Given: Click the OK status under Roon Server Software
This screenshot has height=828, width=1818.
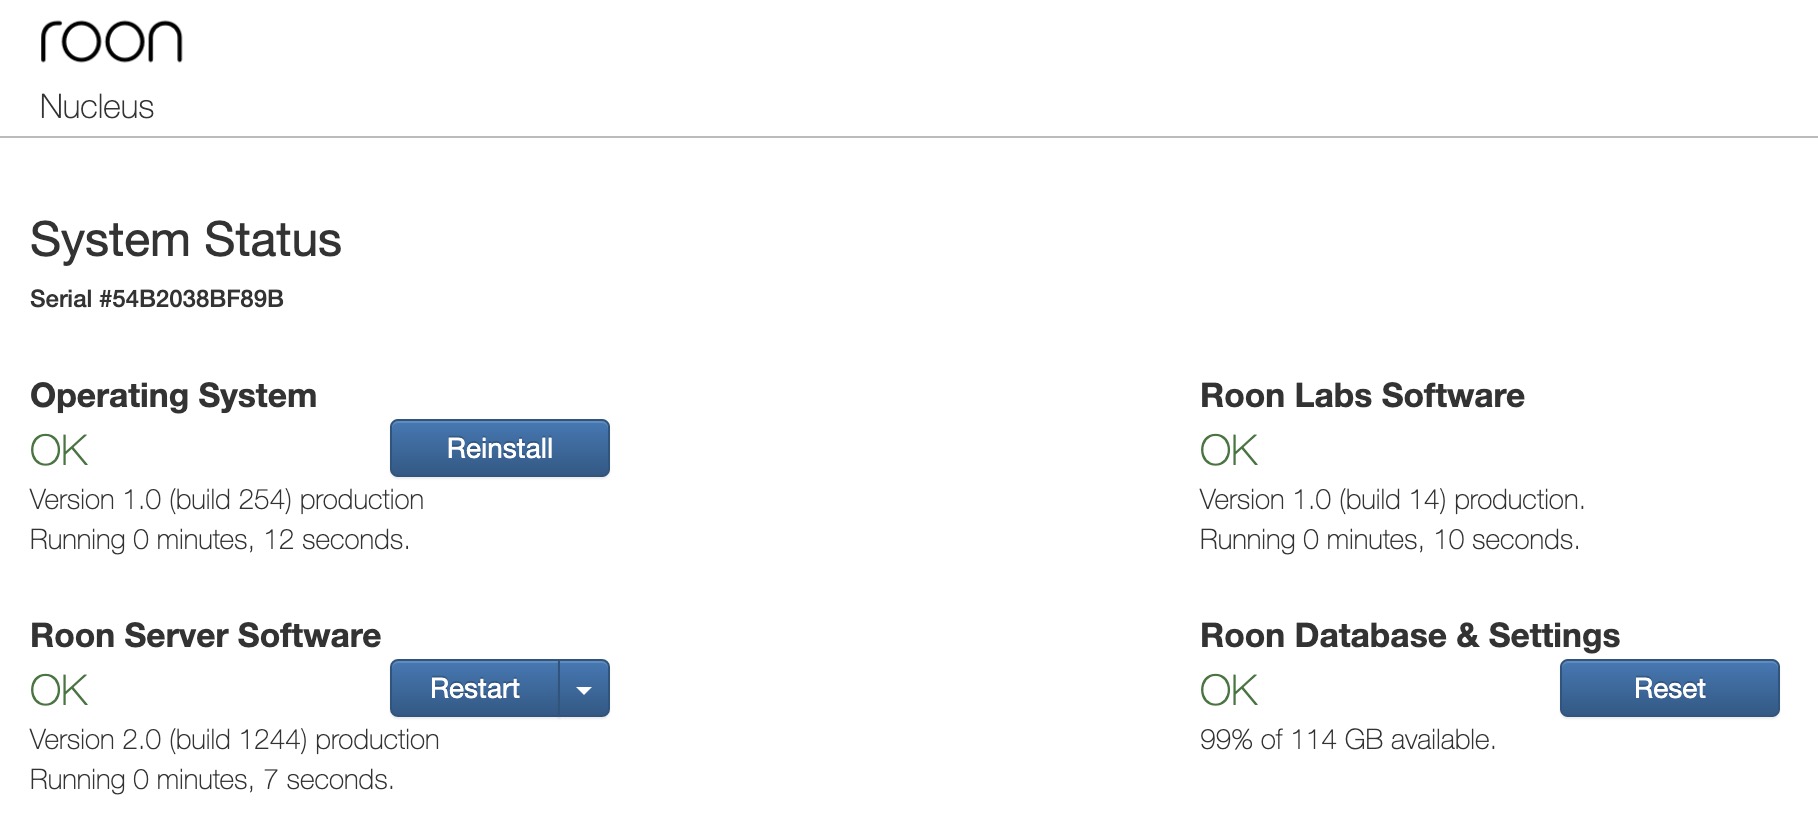Looking at the screenshot, I should pos(59,690).
